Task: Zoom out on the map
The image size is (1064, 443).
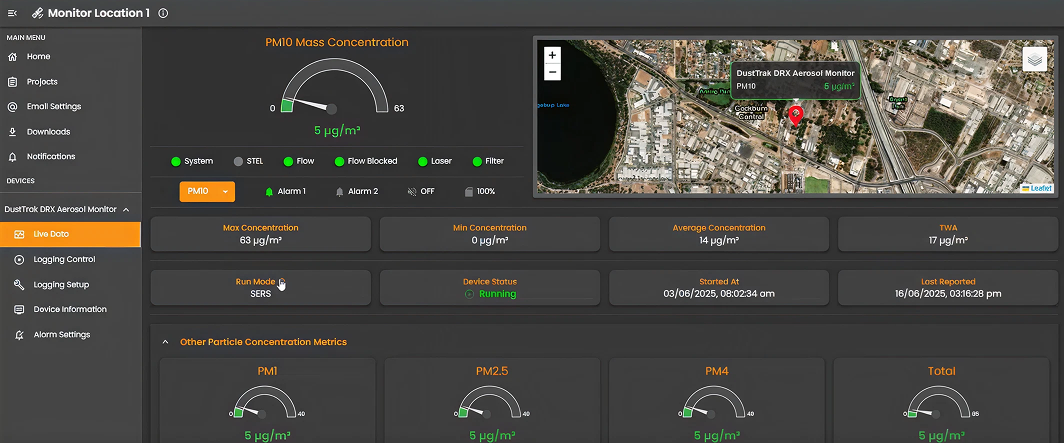Action: pos(552,72)
